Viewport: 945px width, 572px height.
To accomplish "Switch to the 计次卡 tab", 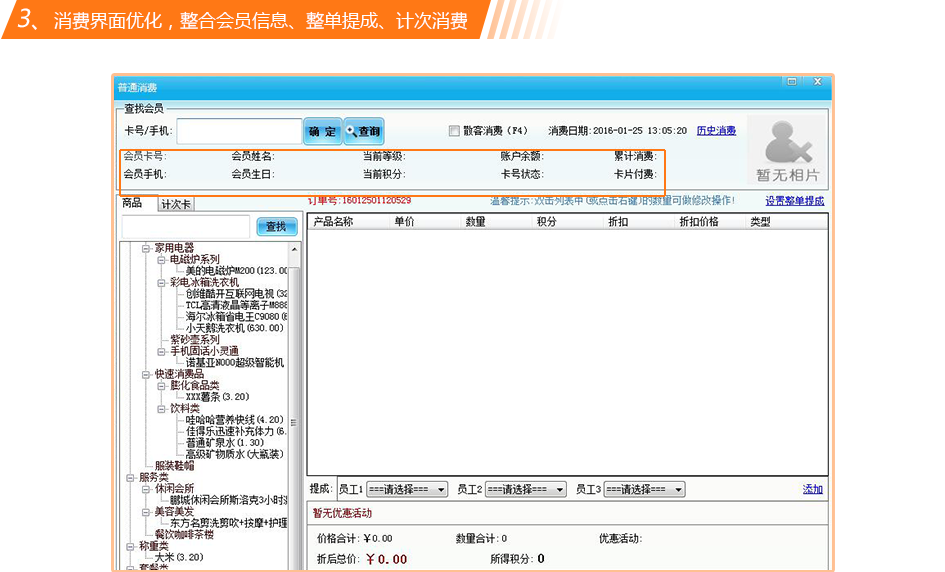I will click(176, 204).
